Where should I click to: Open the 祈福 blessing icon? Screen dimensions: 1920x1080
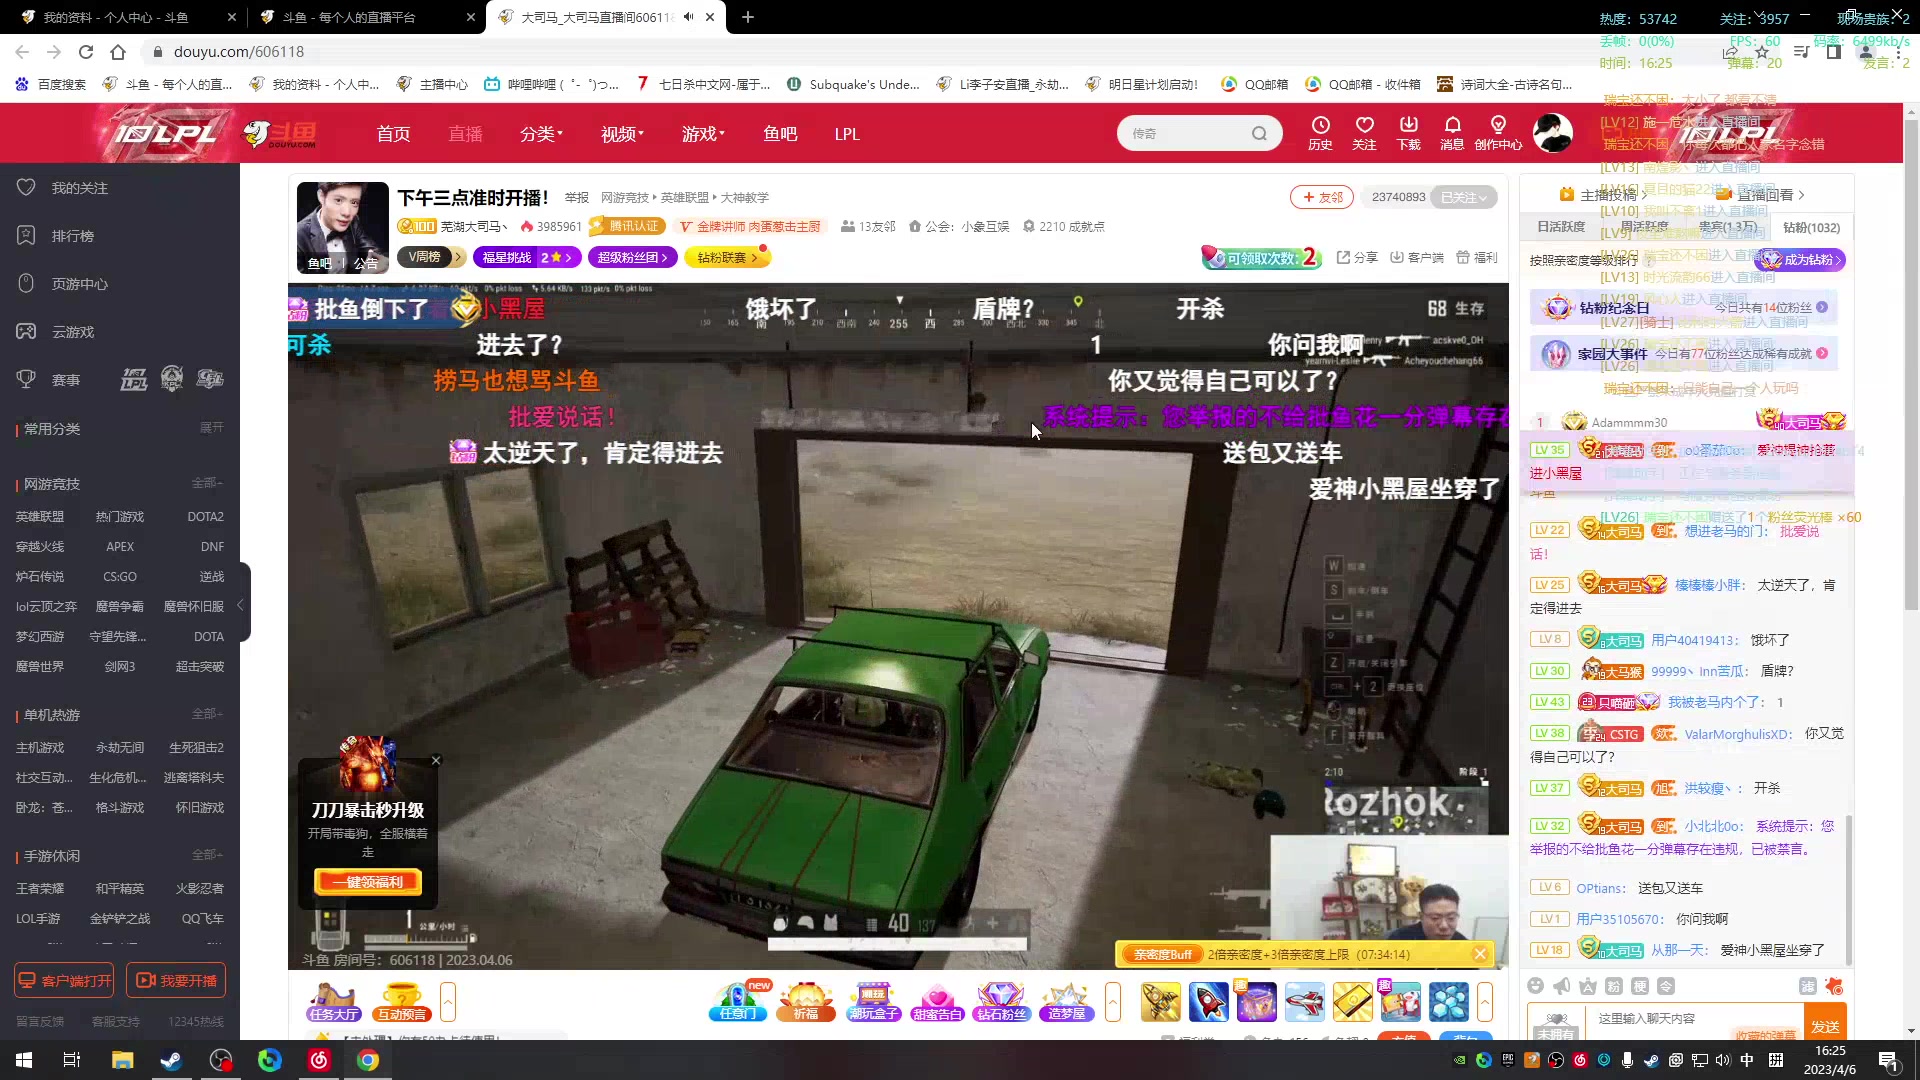(x=806, y=1001)
